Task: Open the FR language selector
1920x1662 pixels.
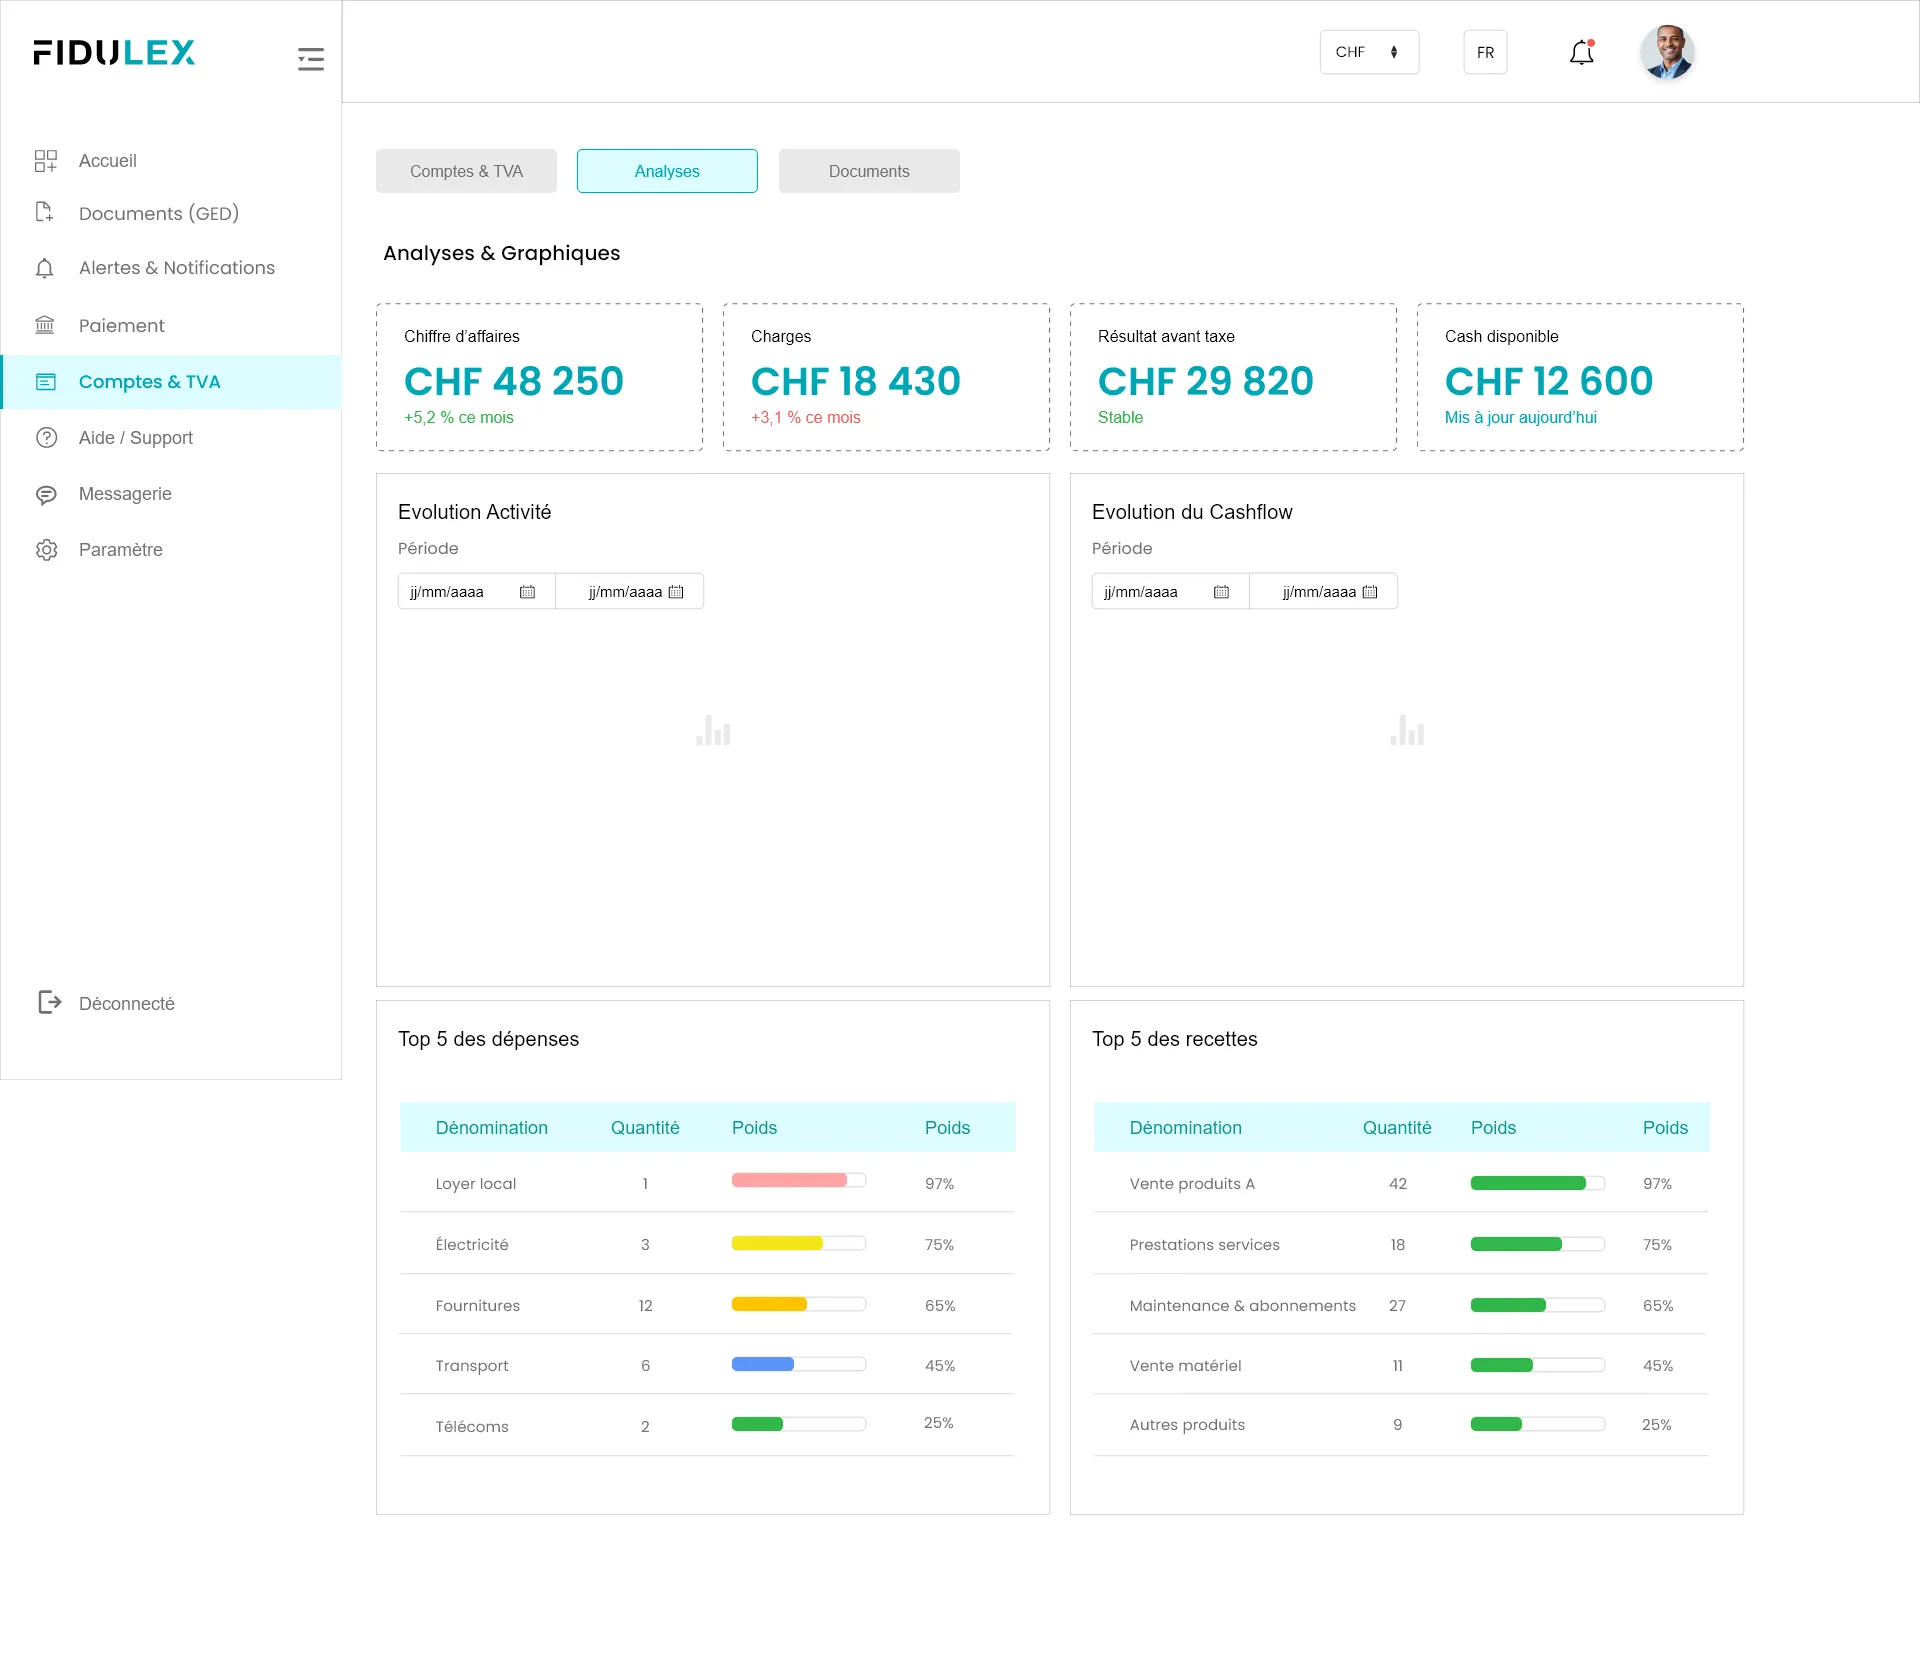Action: coord(1485,52)
